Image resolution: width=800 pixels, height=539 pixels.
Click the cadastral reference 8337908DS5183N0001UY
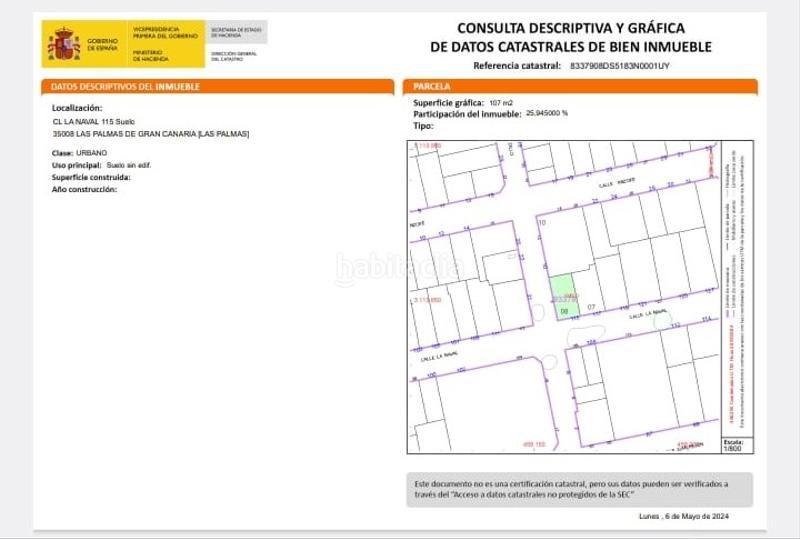(x=618, y=65)
